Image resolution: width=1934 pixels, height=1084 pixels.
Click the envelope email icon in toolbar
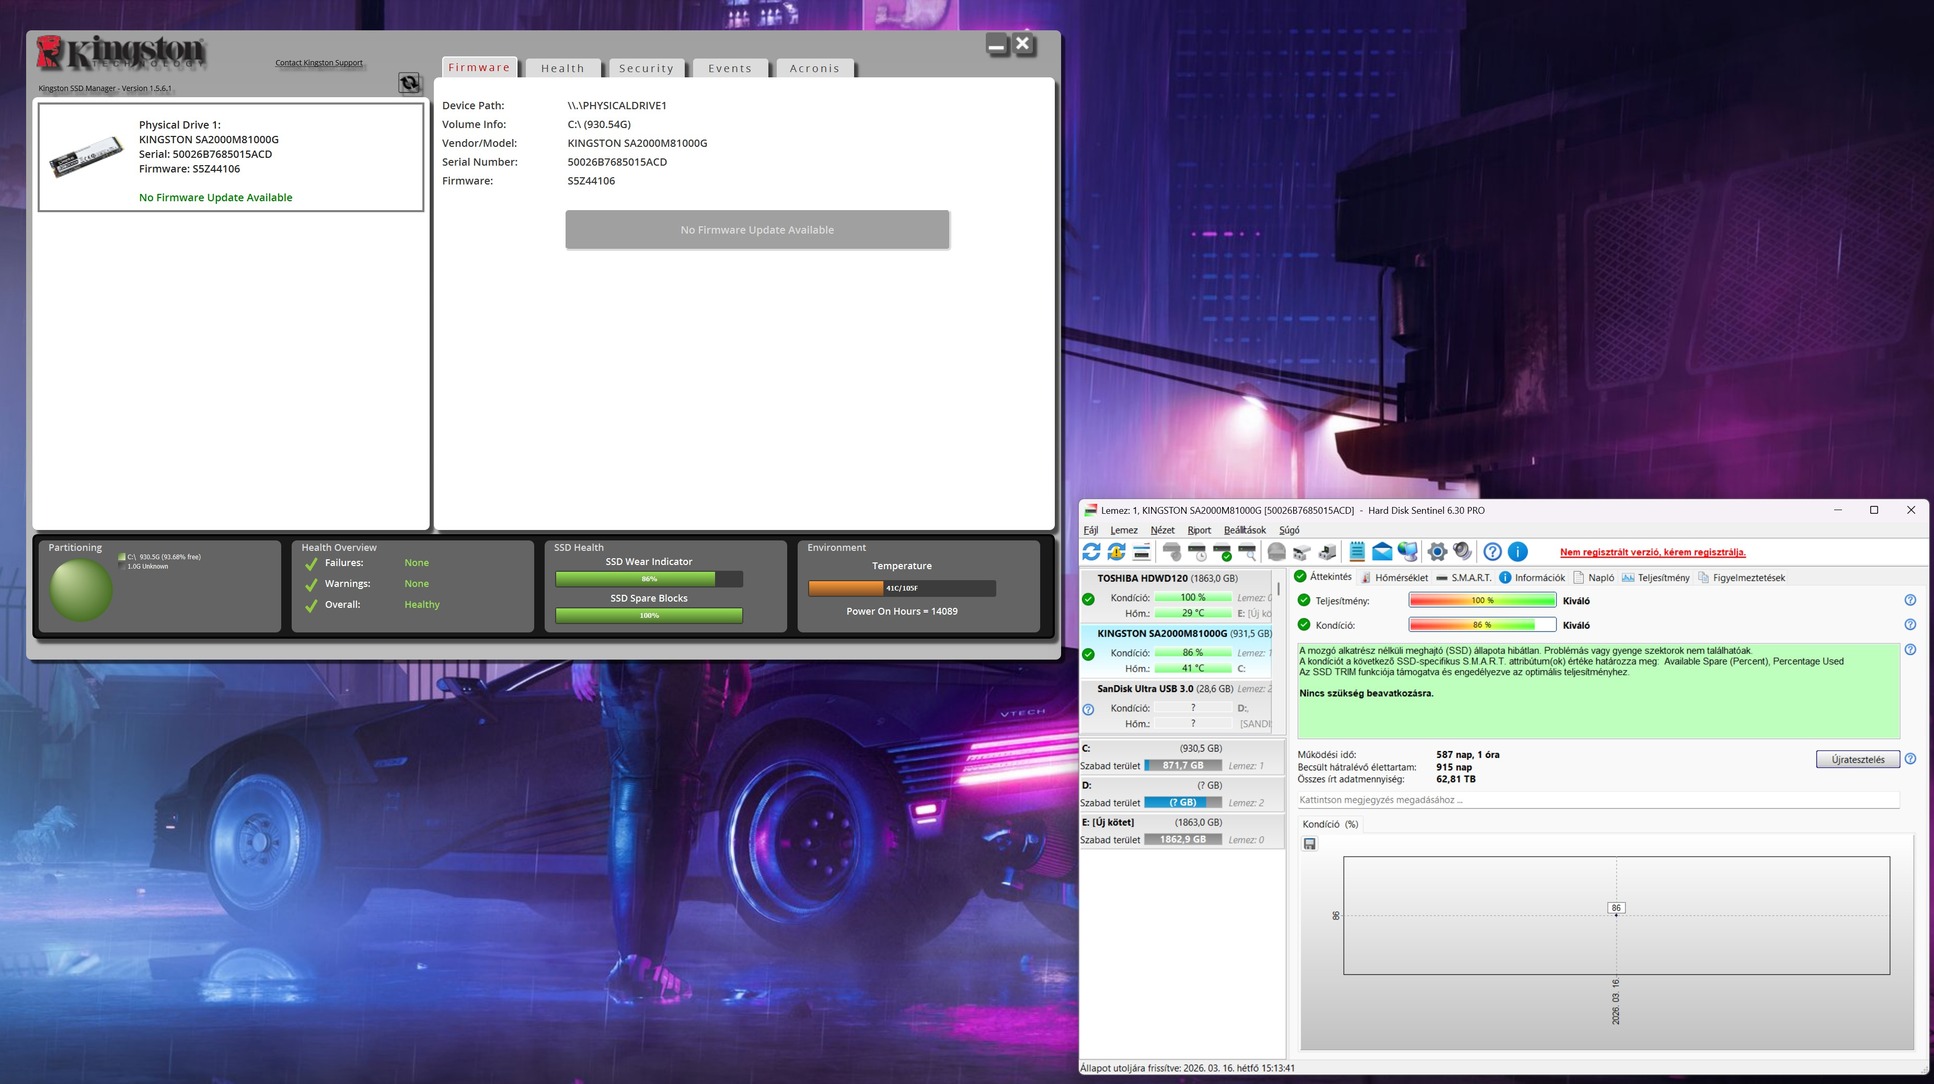pyautogui.click(x=1382, y=552)
